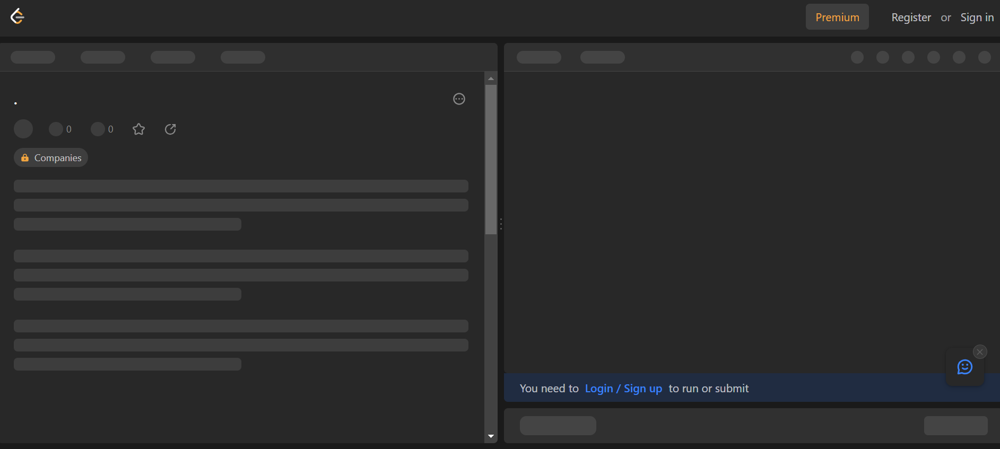Add problem to favorites with star icon
Screen dimensions: 1000x449
pos(139,129)
